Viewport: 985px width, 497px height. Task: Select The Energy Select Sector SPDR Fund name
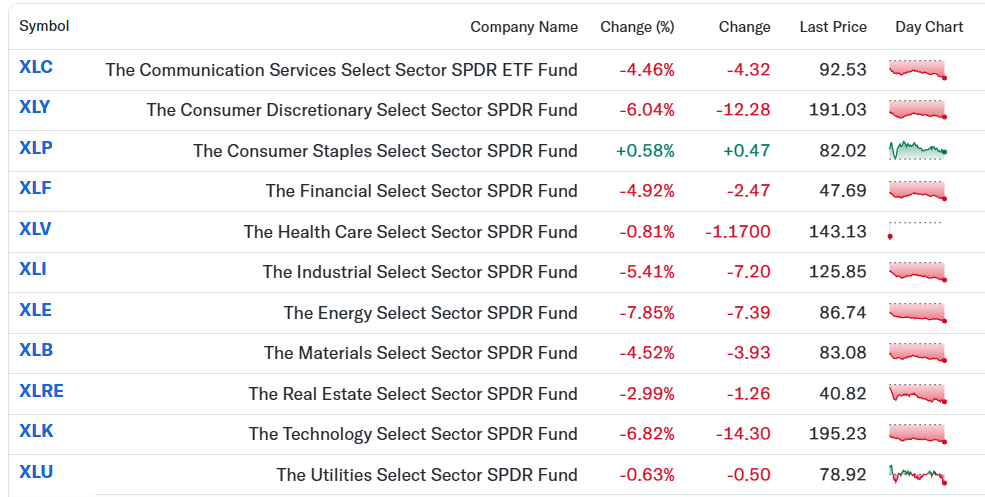[x=430, y=312]
